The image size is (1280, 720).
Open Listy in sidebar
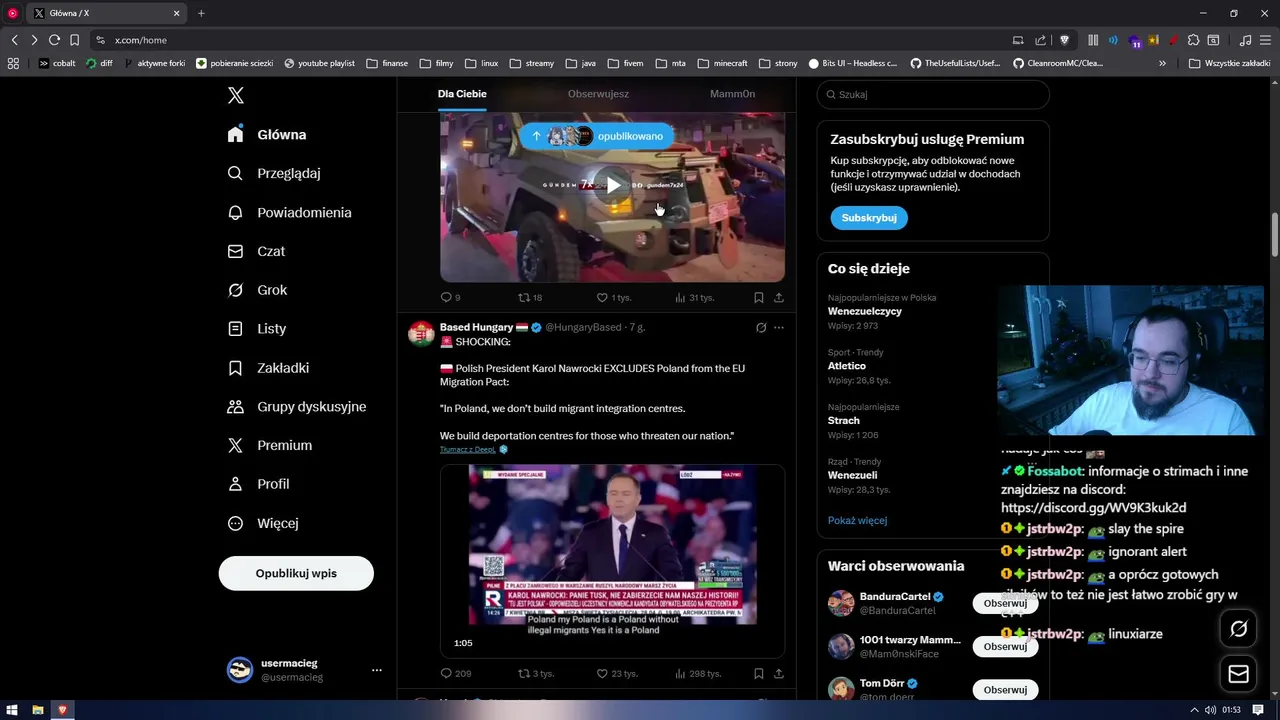click(257, 328)
